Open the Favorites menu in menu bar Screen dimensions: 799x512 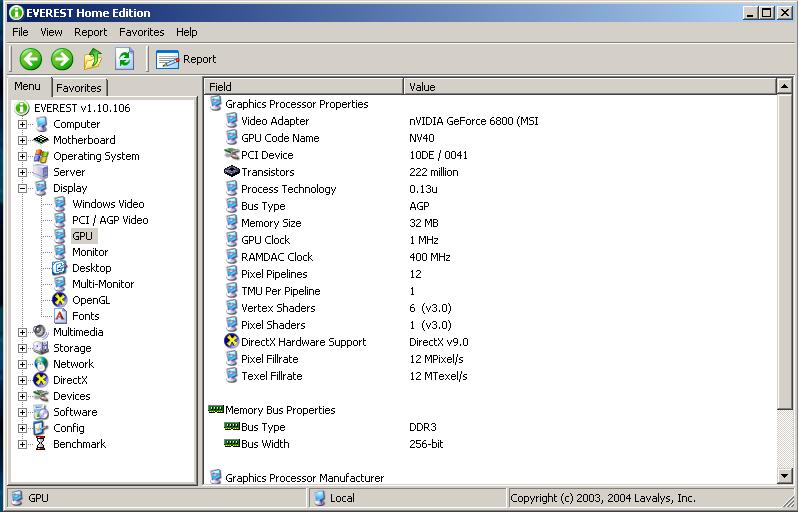tap(142, 32)
